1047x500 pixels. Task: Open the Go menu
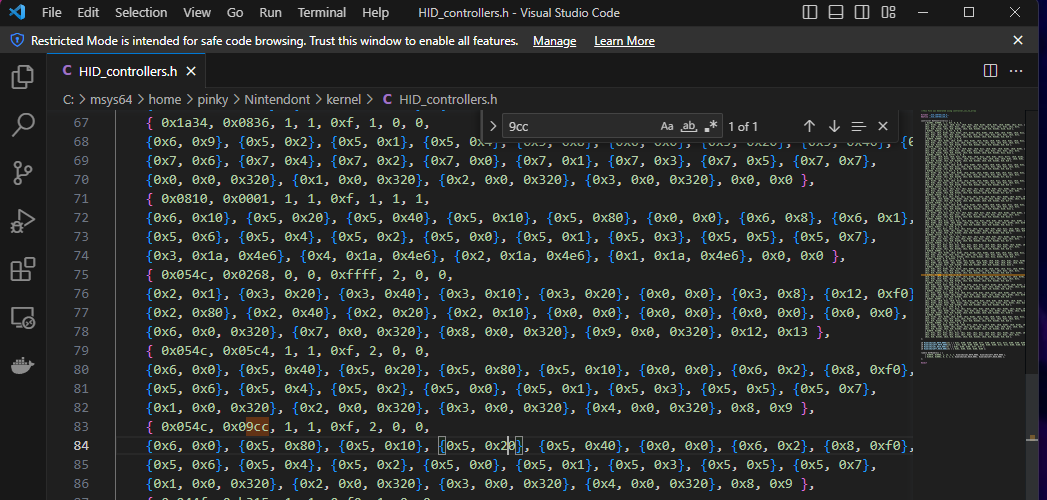(x=234, y=13)
